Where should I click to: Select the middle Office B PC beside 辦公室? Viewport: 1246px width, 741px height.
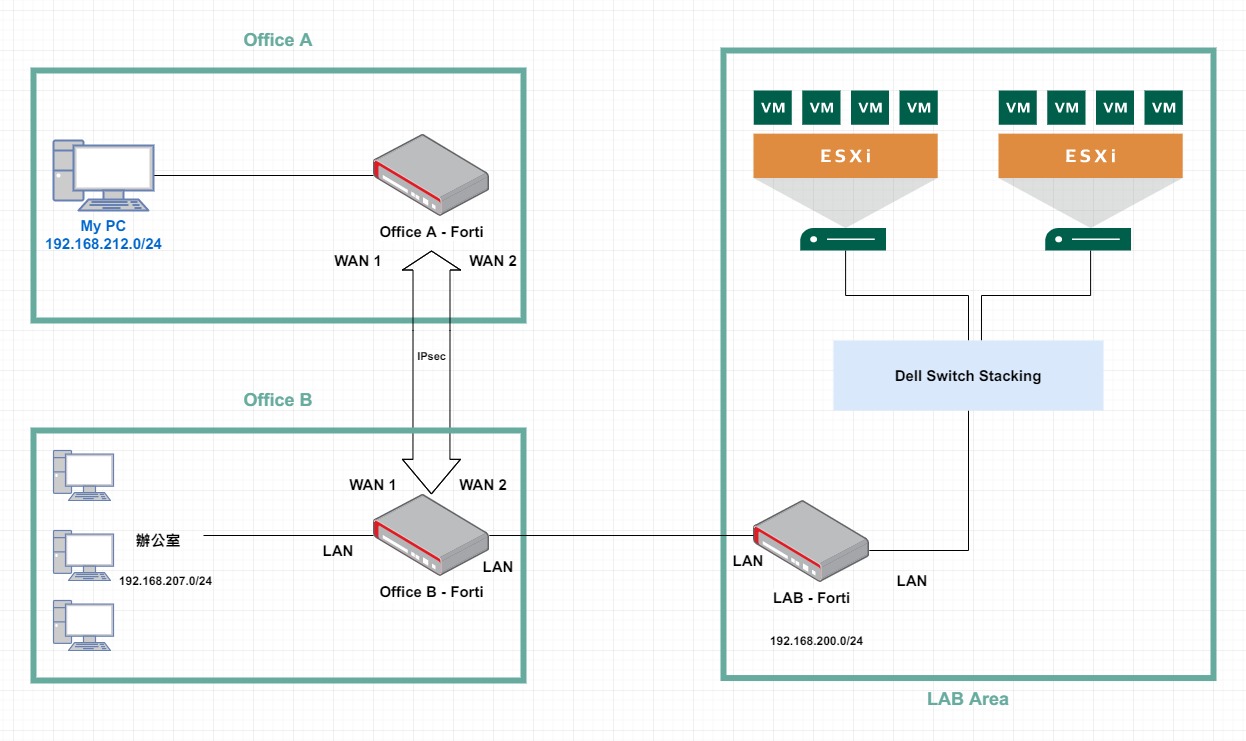pyautogui.click(x=85, y=555)
